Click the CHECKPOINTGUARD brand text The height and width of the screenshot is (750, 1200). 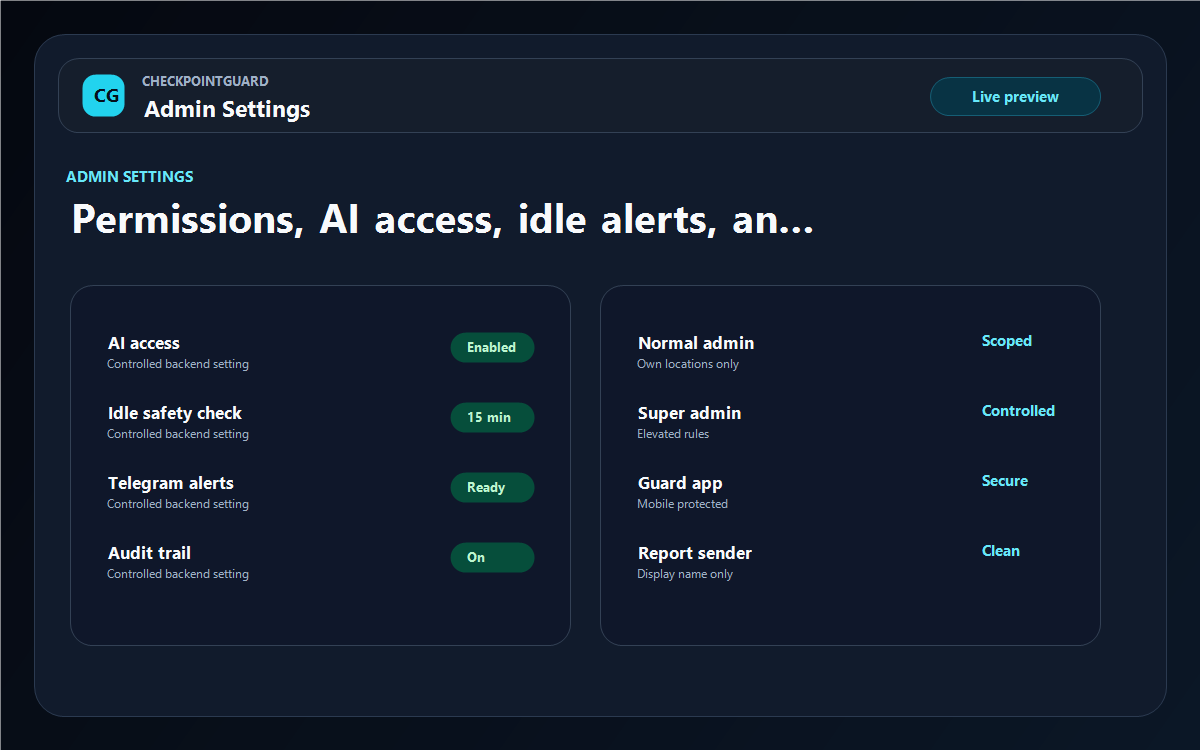pos(205,81)
